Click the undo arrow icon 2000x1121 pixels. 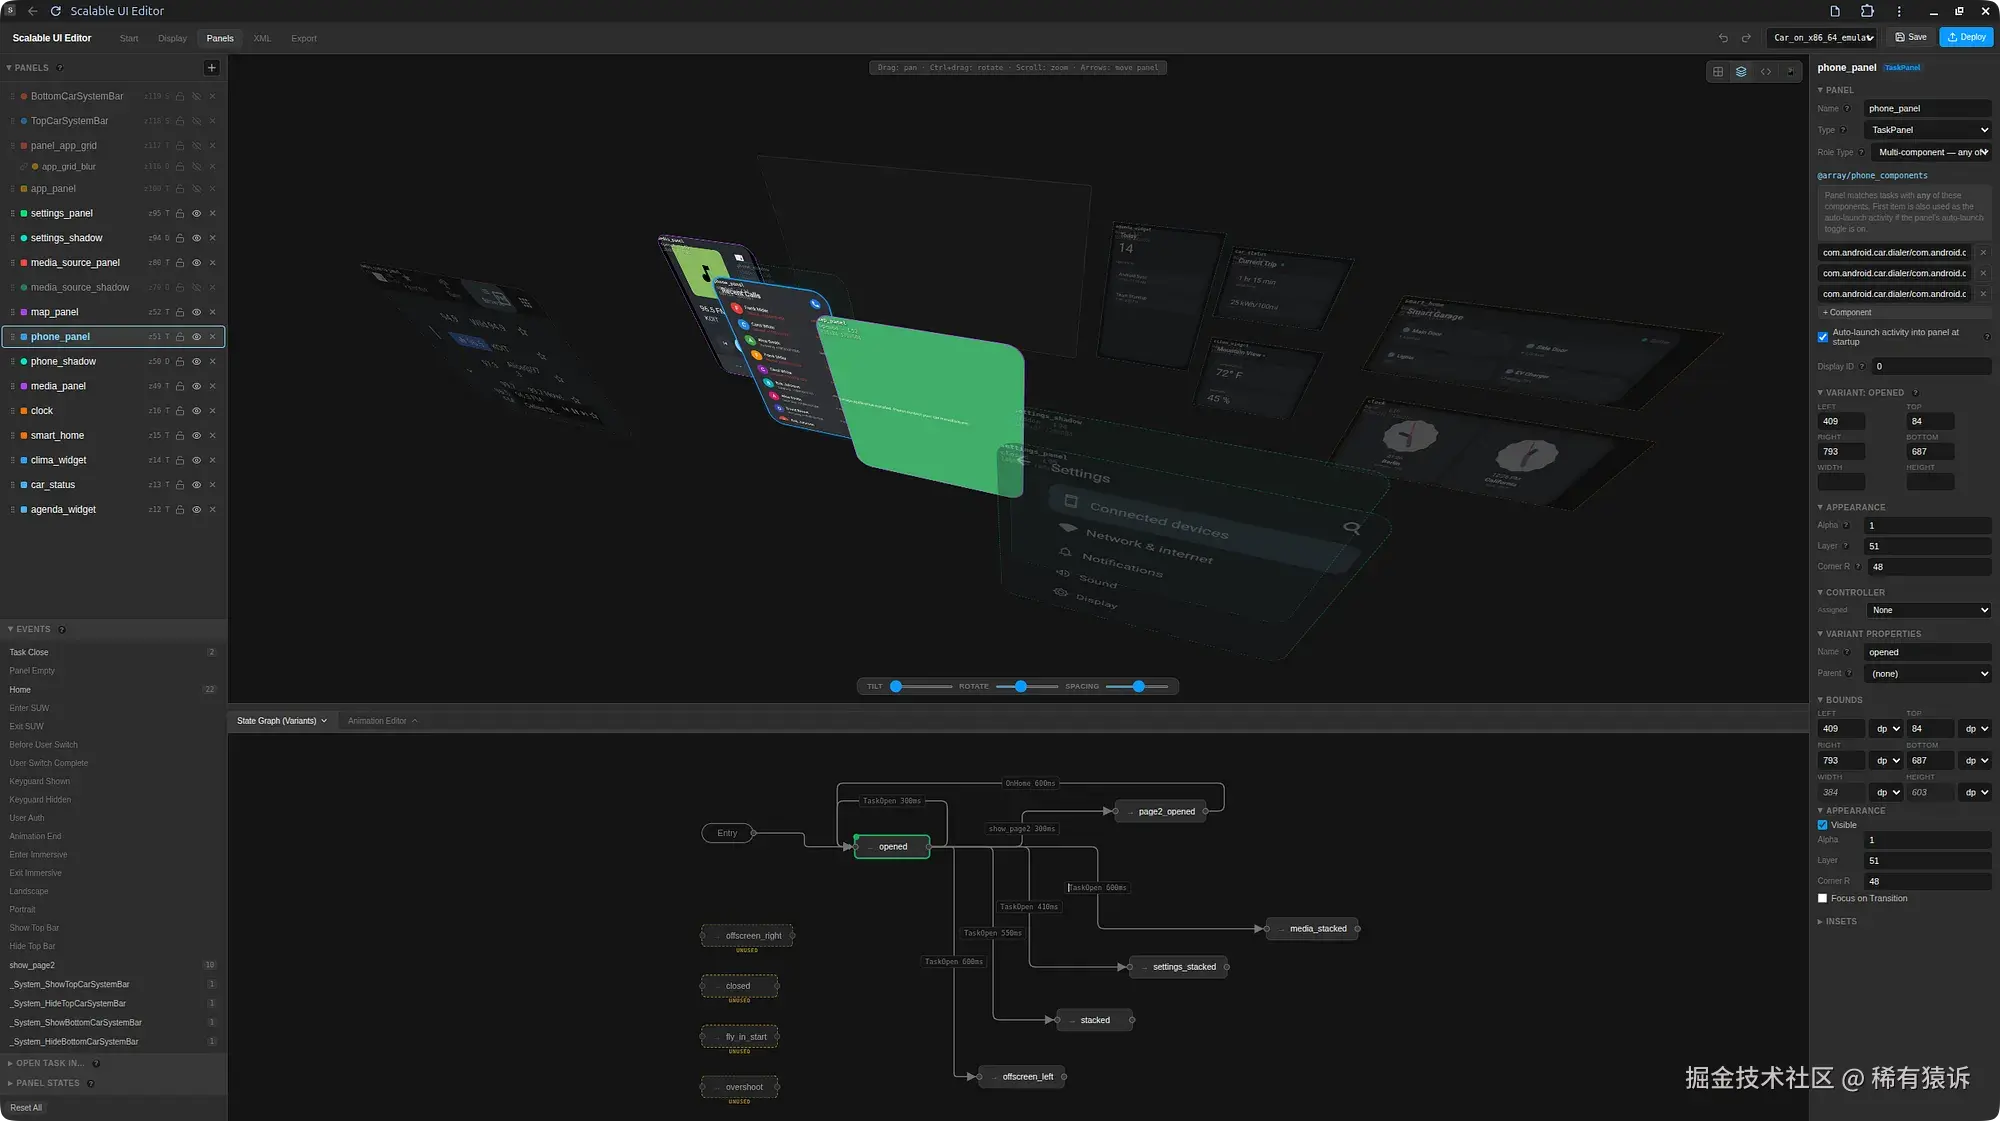pyautogui.click(x=1723, y=38)
